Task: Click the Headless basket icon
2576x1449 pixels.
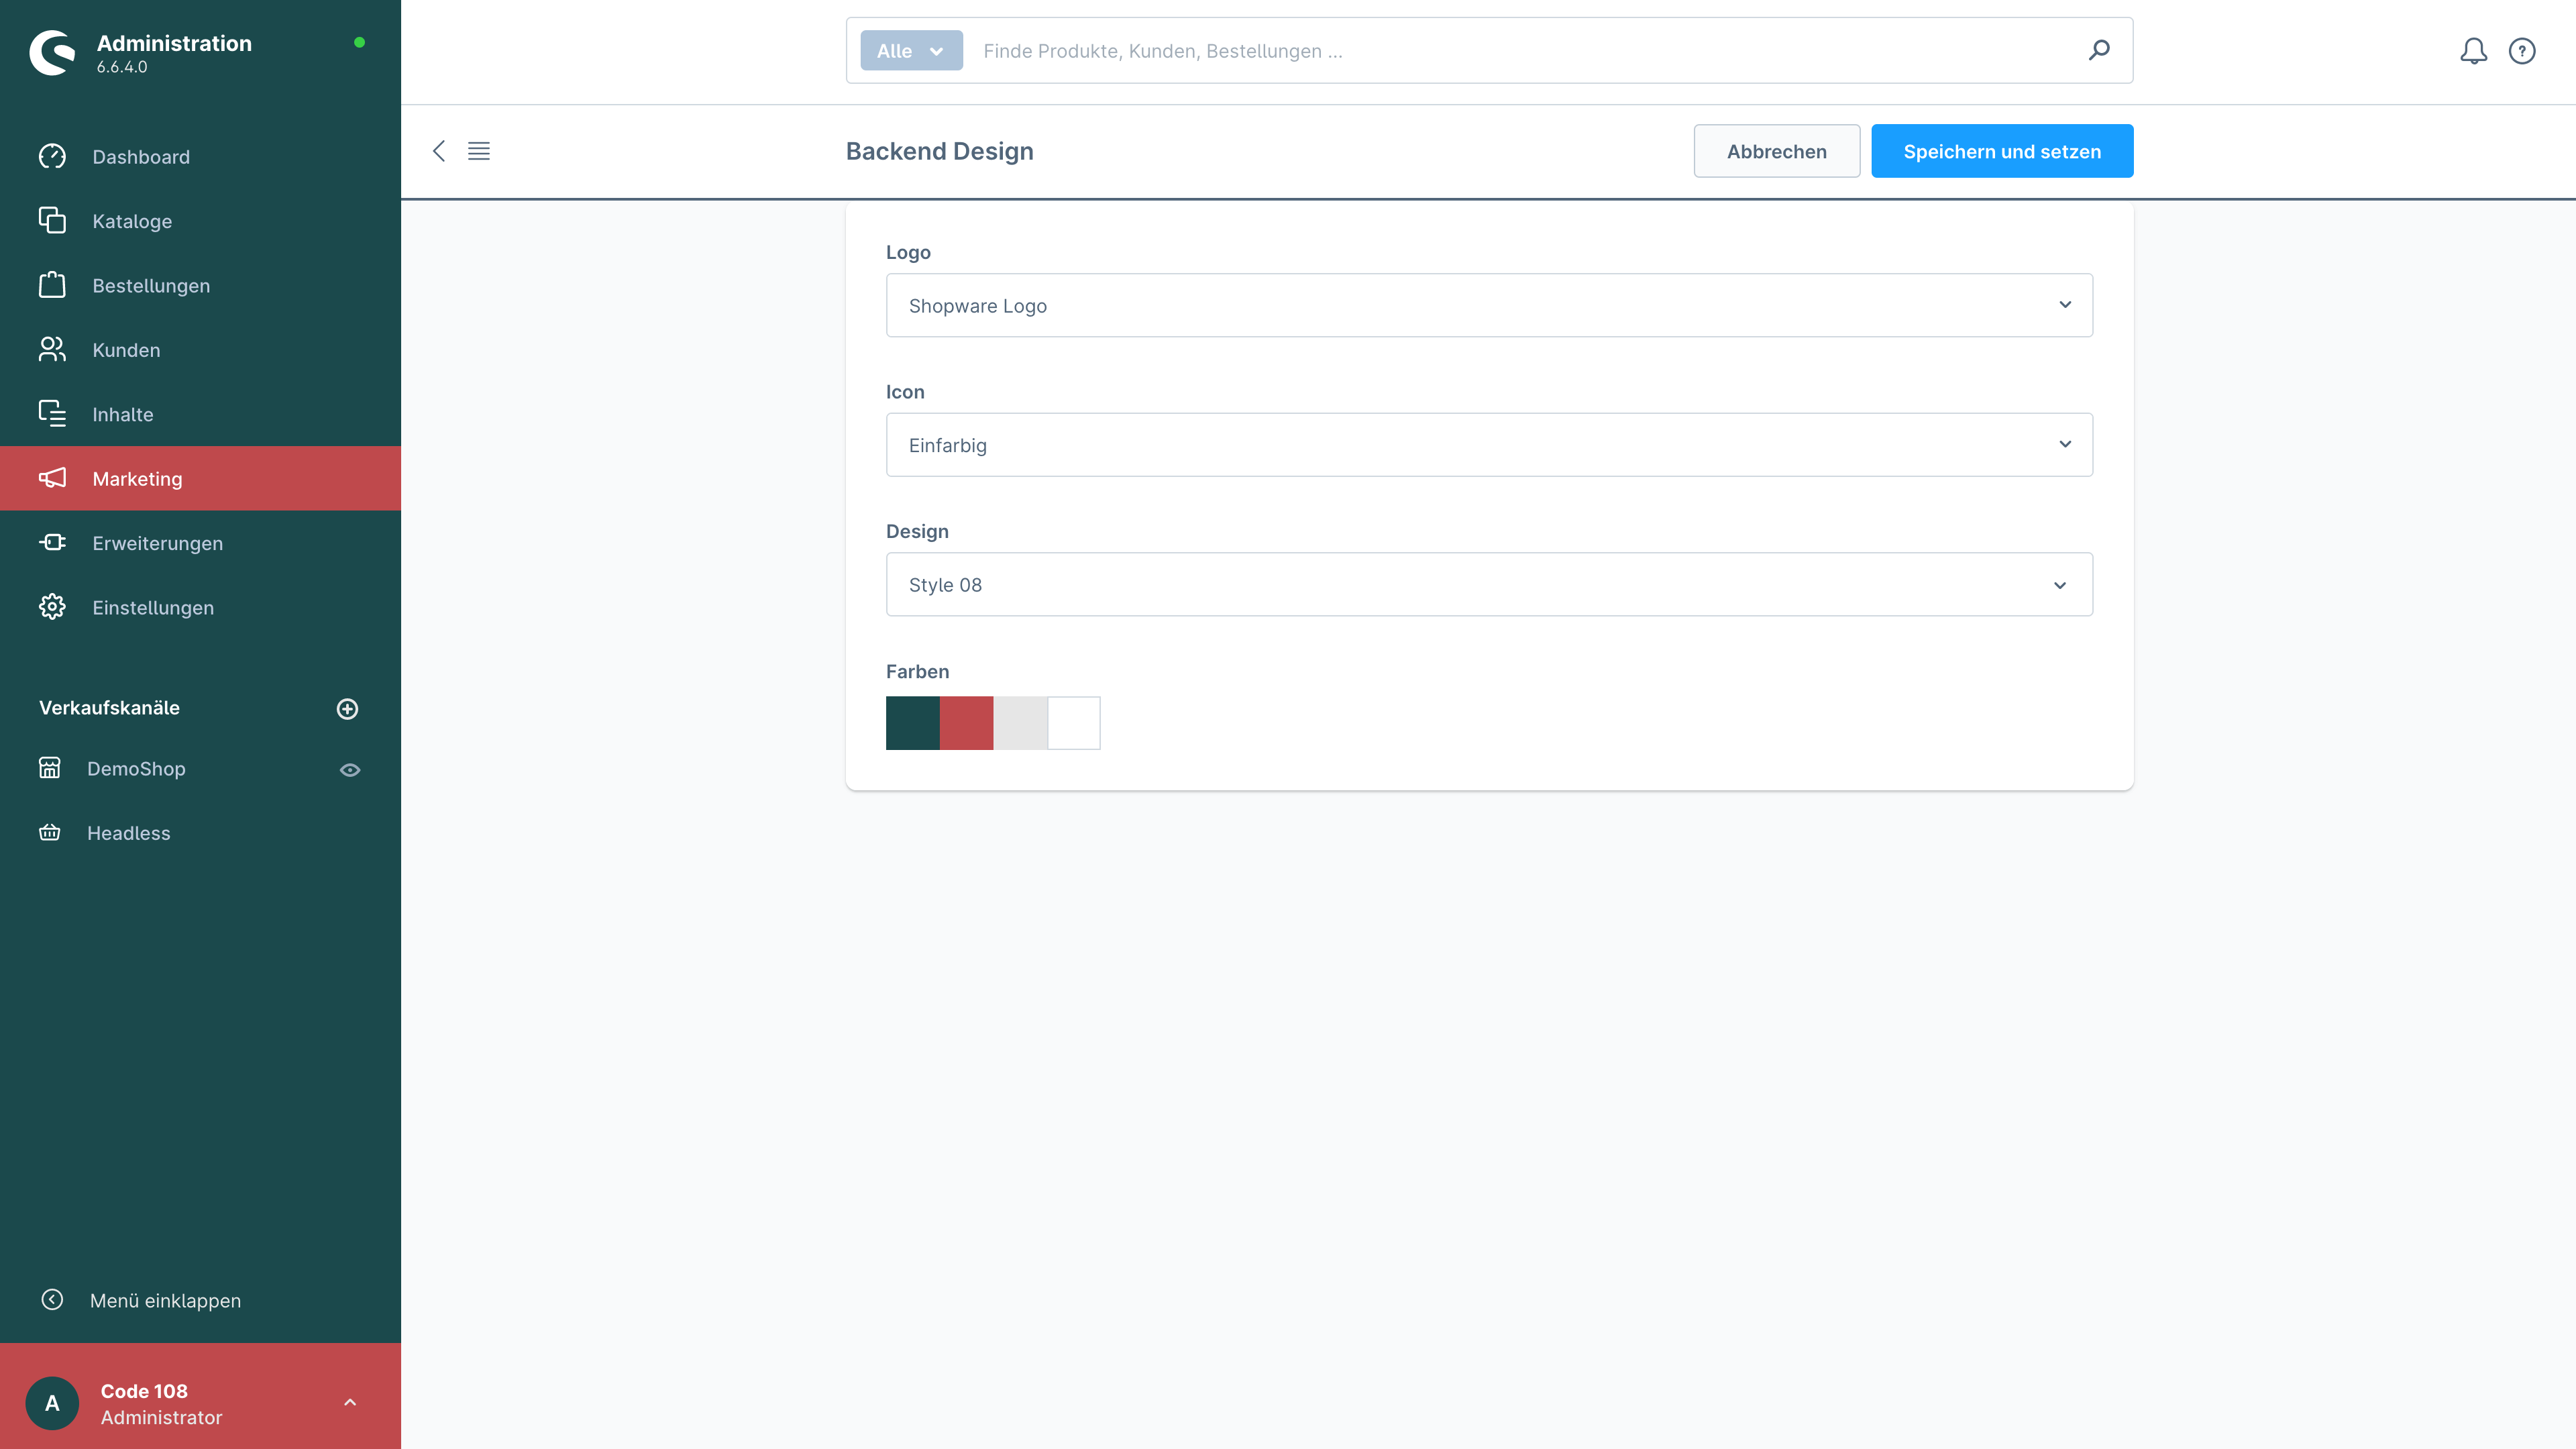Action: coord(50,832)
